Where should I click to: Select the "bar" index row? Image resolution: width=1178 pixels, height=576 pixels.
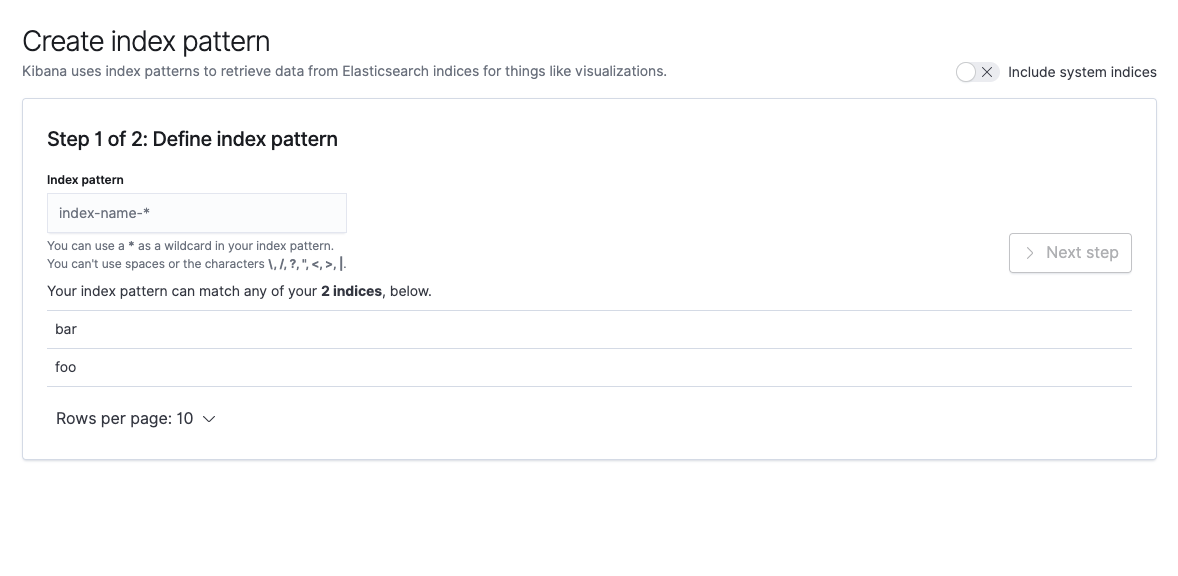[589, 330]
